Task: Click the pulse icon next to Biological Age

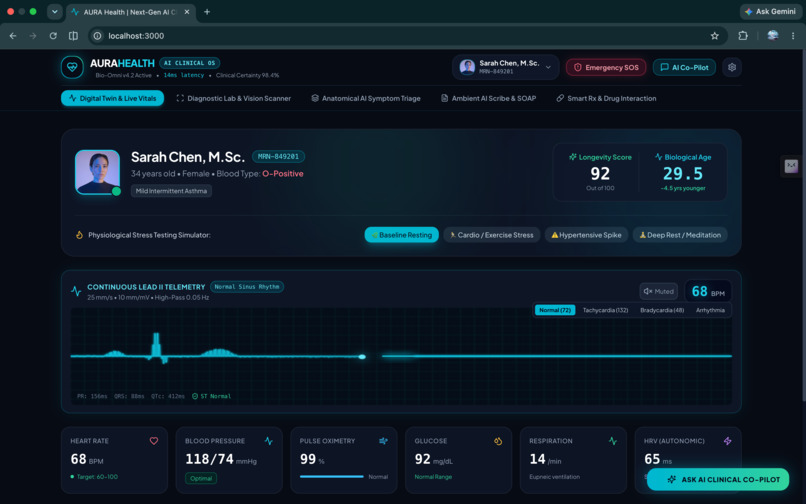Action: click(658, 157)
